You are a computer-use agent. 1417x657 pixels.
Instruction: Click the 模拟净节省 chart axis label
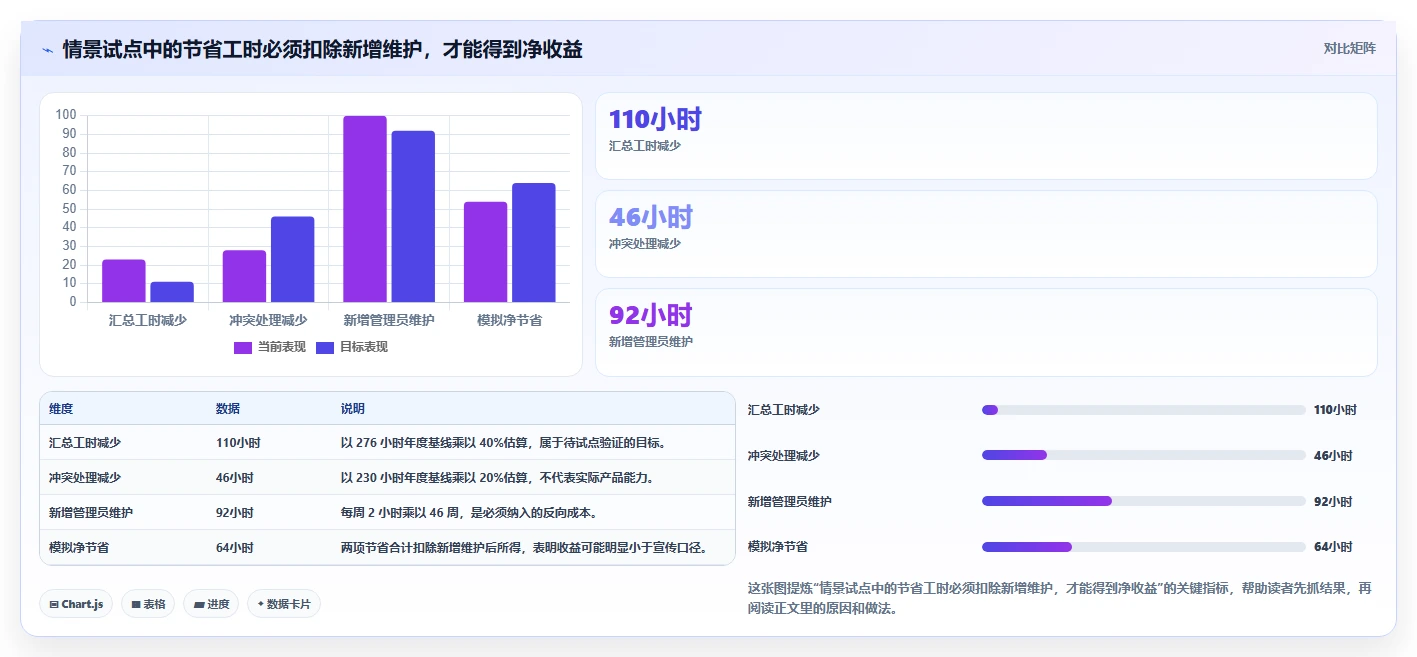(509, 320)
